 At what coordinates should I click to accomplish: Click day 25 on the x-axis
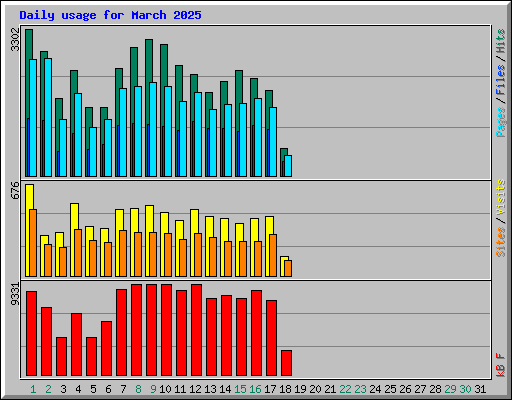(390, 389)
